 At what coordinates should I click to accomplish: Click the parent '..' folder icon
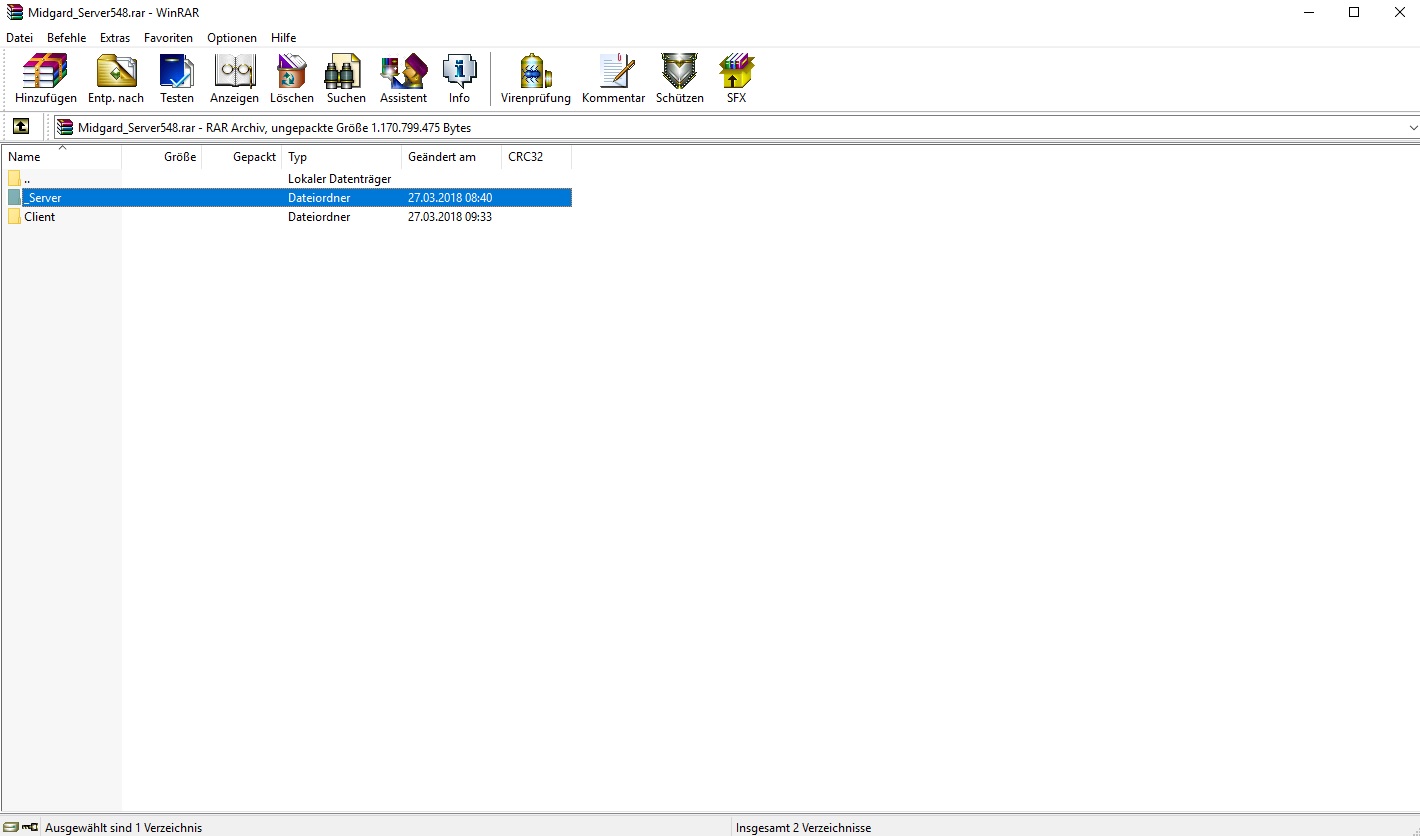tap(14, 178)
